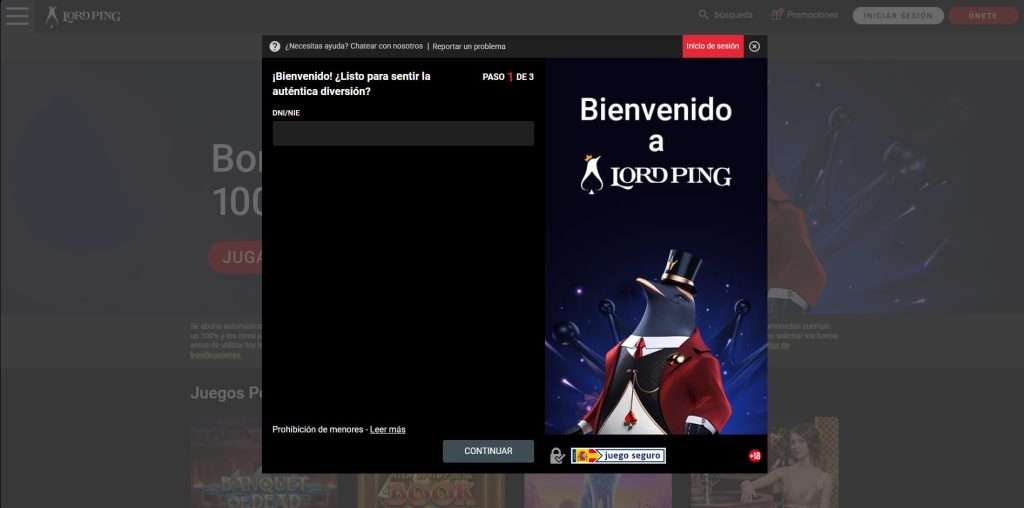Image resolution: width=1024 pixels, height=508 pixels.
Task: Click the búsqueda search field
Action: coord(733,14)
